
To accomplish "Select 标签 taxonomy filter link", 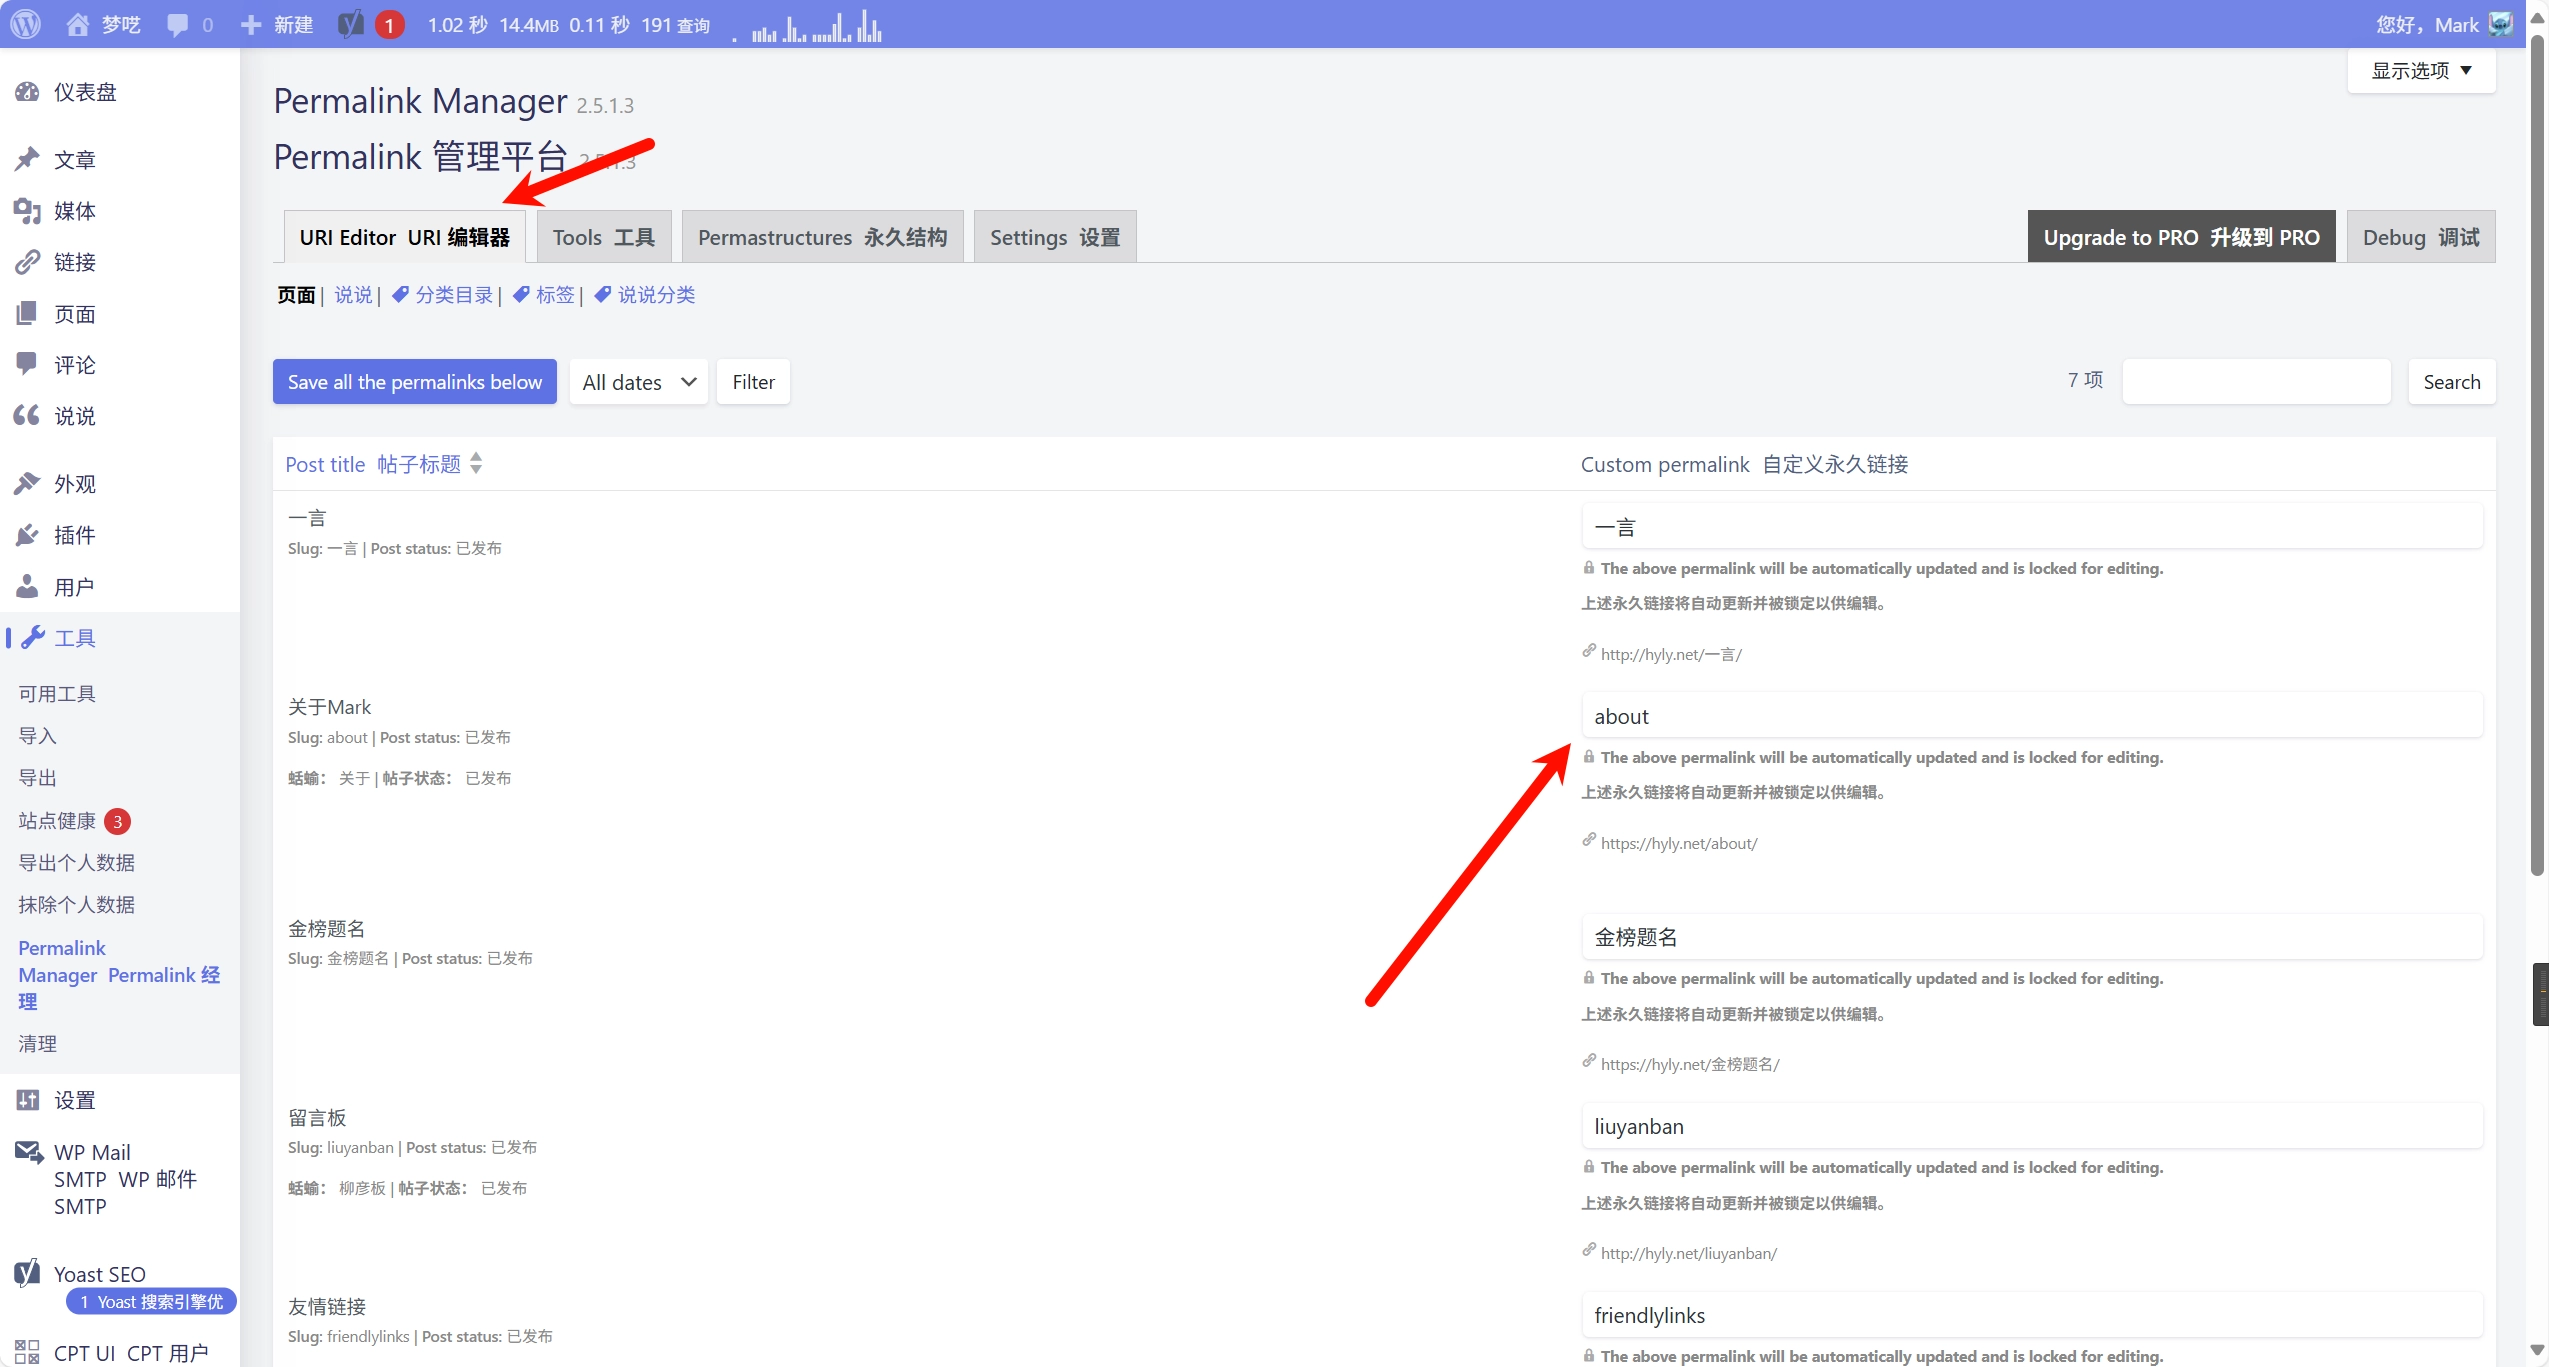I will (x=544, y=295).
